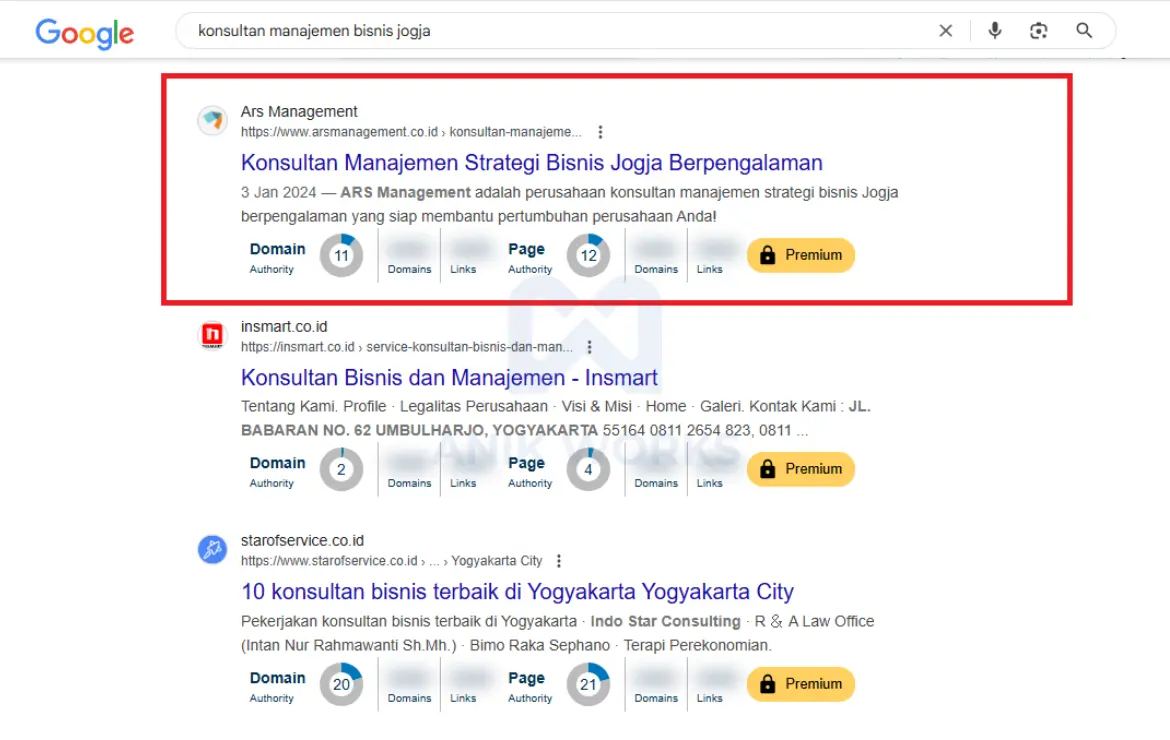Open Konsultan Manajemen Strategi Bisnis Jogja link
This screenshot has width=1170, height=740.
click(531, 163)
